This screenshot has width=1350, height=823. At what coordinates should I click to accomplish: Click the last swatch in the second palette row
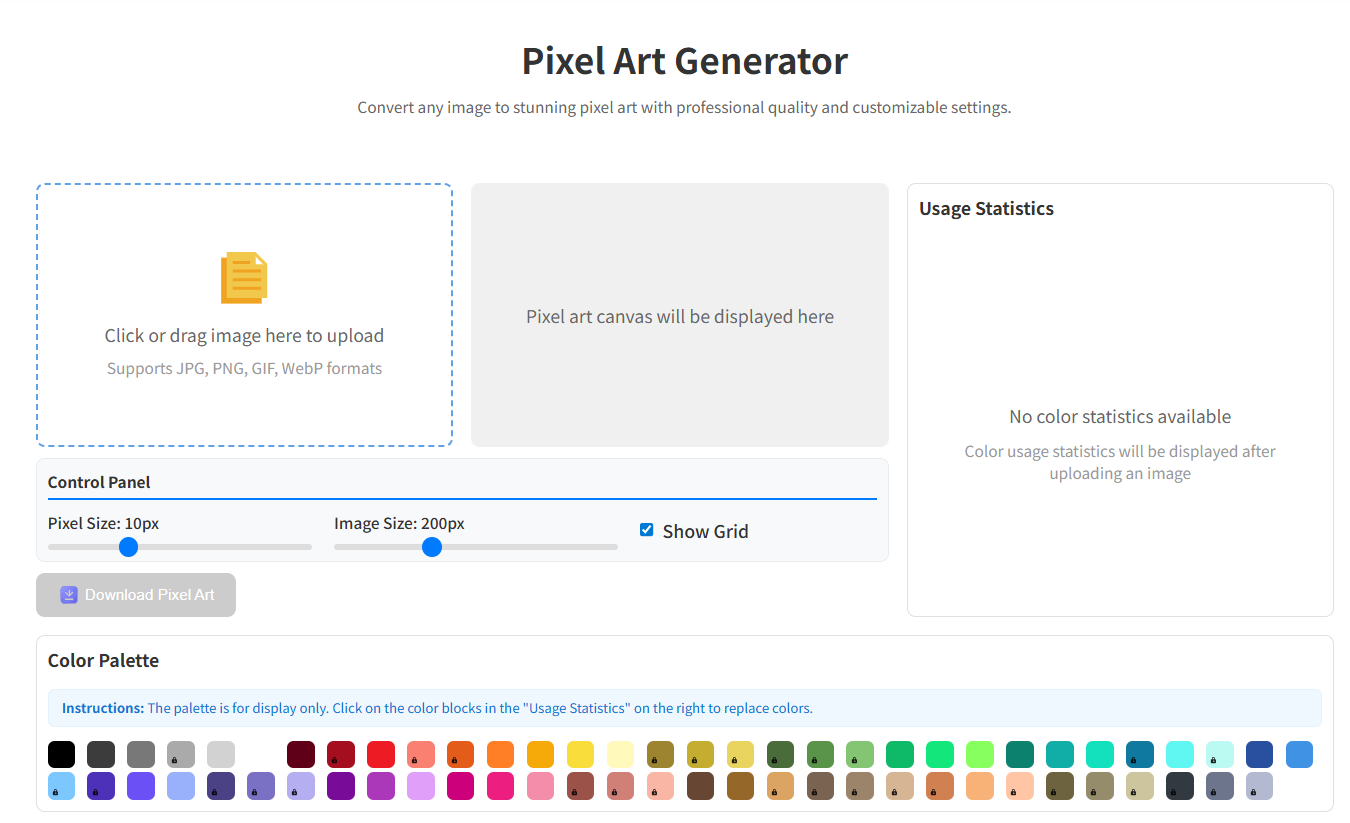pos(1260,786)
